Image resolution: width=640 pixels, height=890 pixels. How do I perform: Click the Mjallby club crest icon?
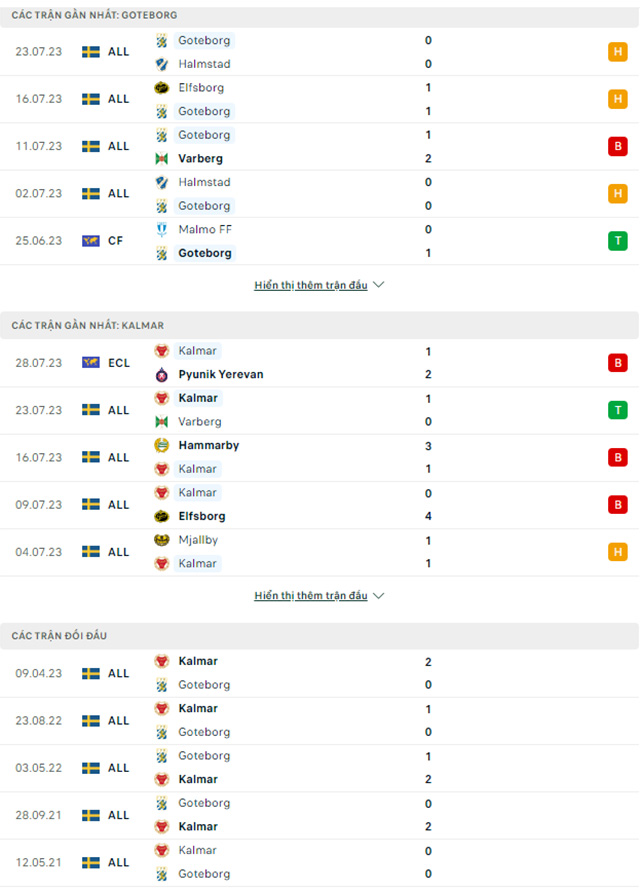point(161,540)
